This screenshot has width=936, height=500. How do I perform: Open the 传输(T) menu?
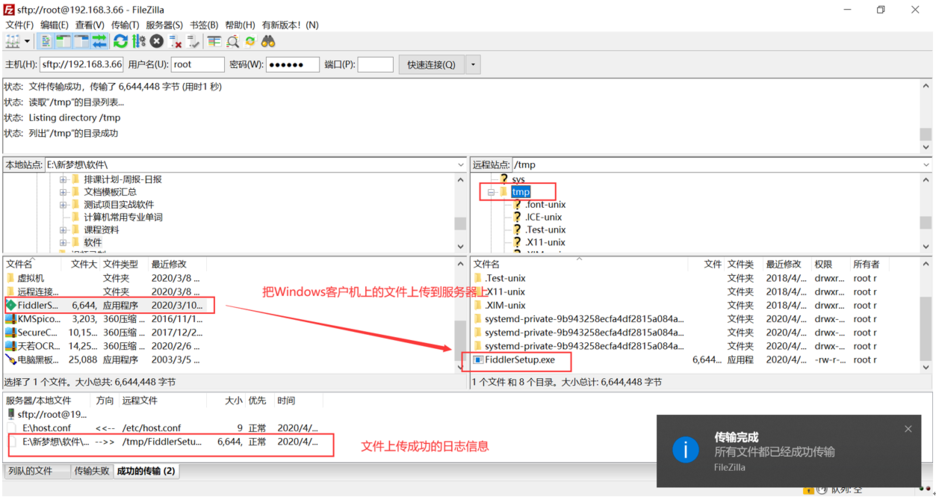[x=125, y=25]
